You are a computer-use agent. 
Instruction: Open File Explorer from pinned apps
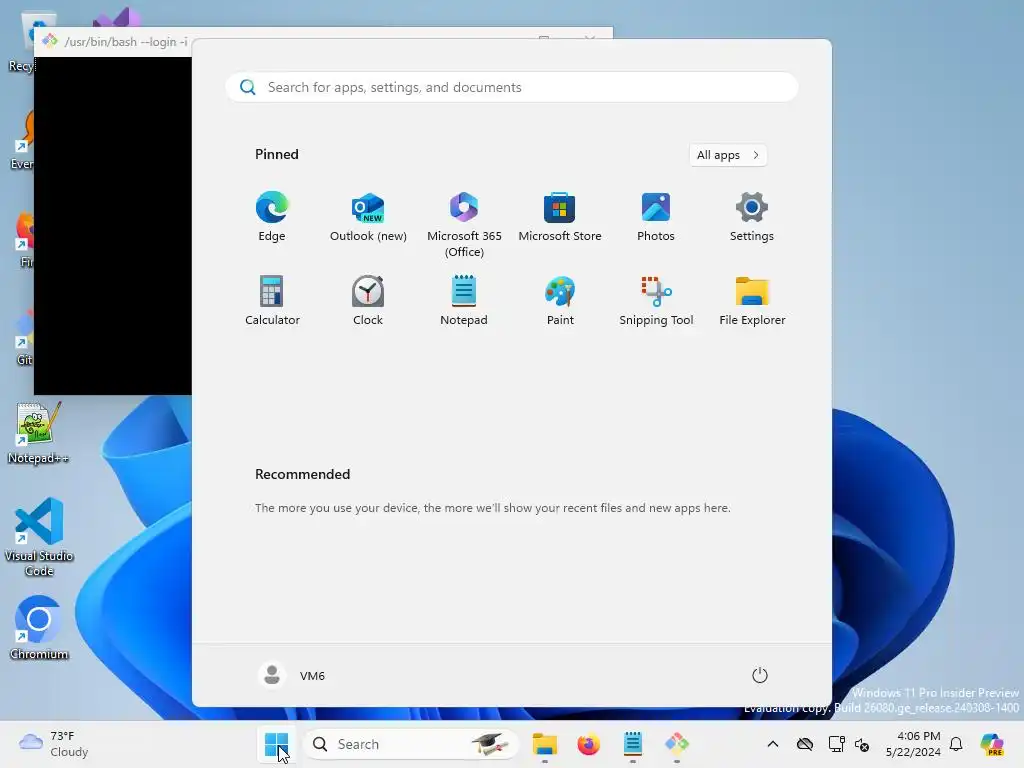coord(752,301)
